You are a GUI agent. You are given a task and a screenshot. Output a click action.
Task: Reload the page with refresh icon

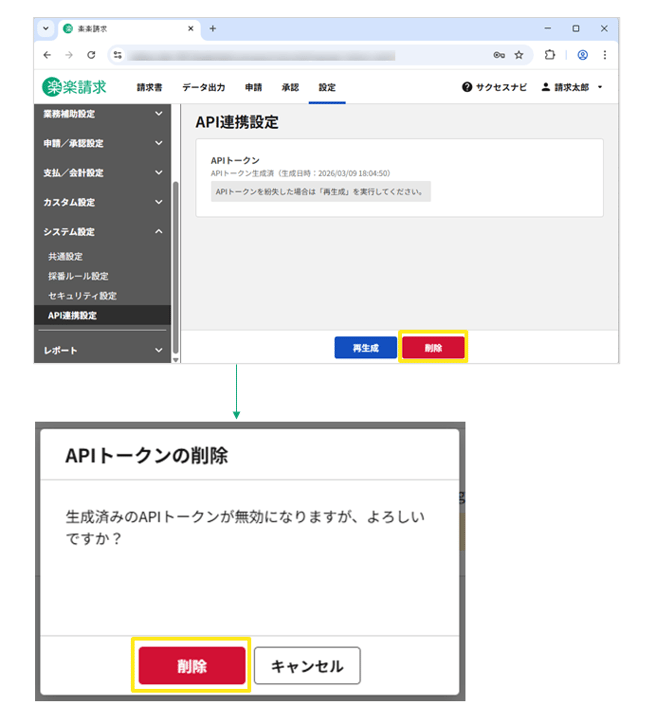click(91, 55)
